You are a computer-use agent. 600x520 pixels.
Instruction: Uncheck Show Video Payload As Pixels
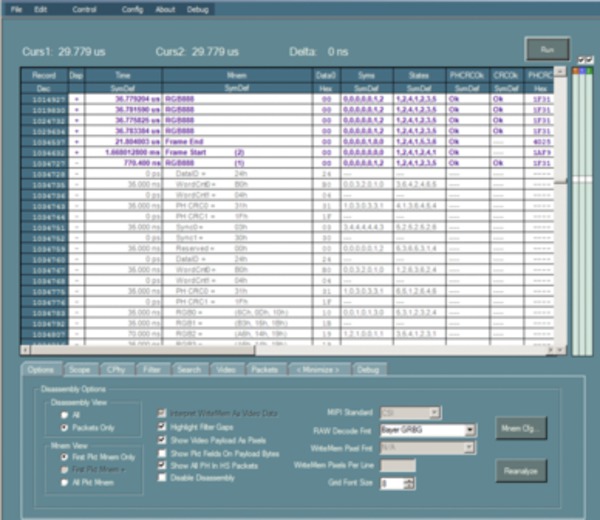point(163,439)
